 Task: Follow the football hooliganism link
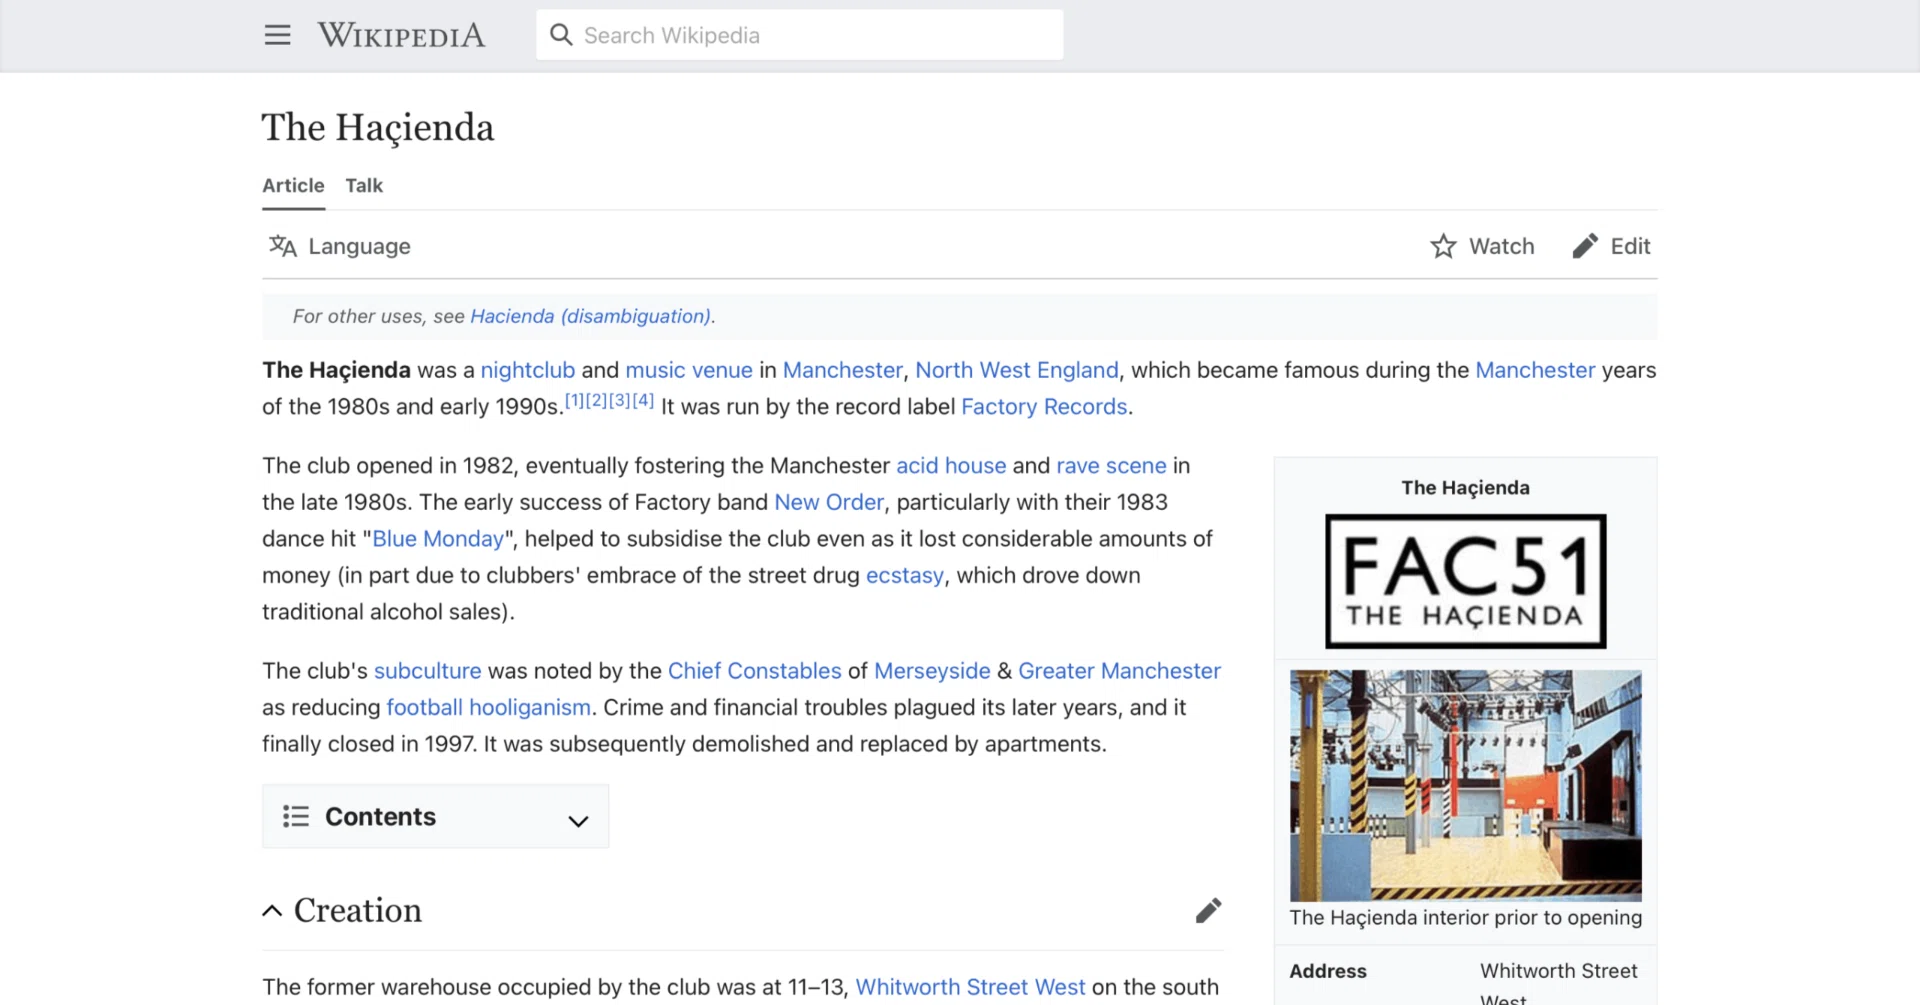(488, 707)
